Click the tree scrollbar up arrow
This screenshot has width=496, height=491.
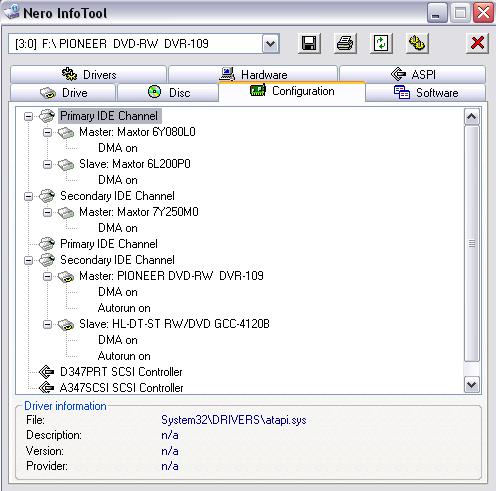click(x=472, y=117)
